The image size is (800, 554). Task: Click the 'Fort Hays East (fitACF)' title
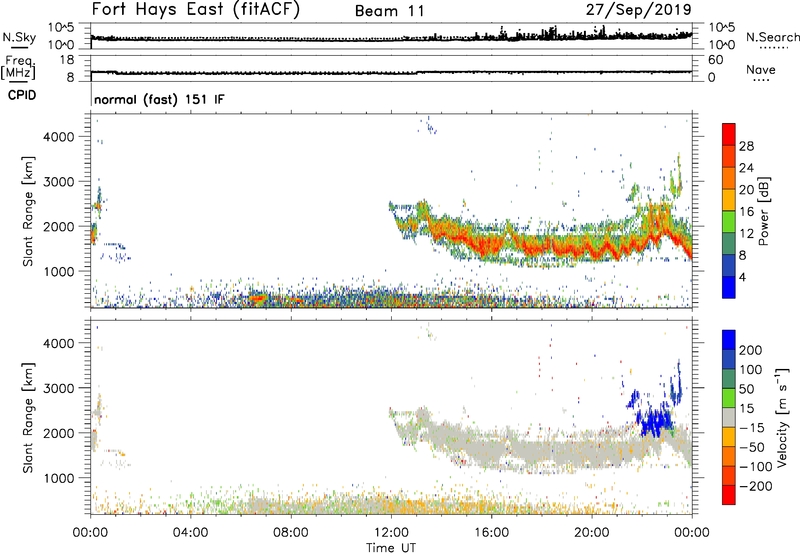point(195,10)
